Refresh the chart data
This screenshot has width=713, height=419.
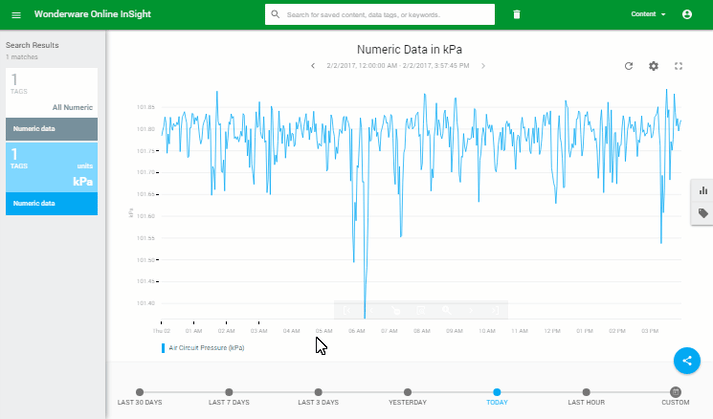click(x=629, y=66)
